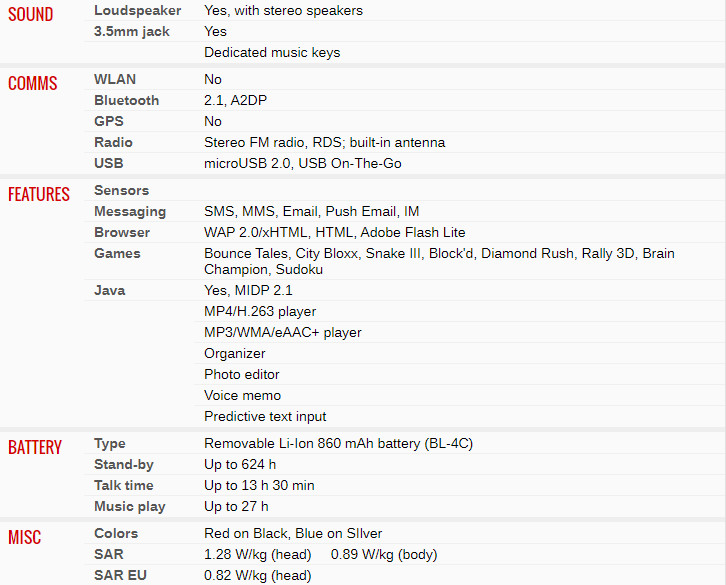Select the Music play label

click(x=130, y=507)
